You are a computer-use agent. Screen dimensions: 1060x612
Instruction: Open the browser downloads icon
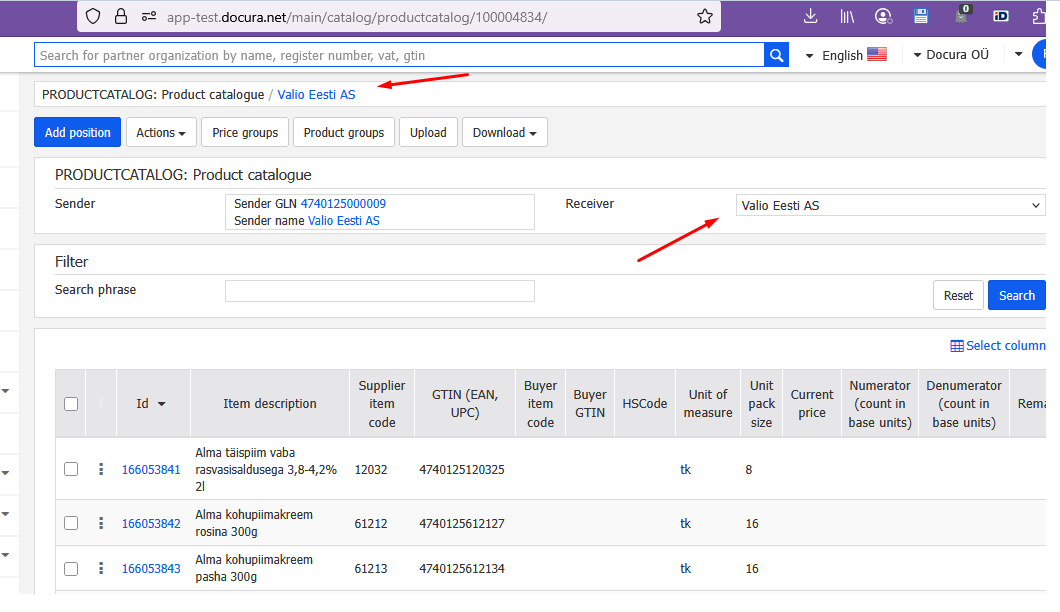click(811, 16)
